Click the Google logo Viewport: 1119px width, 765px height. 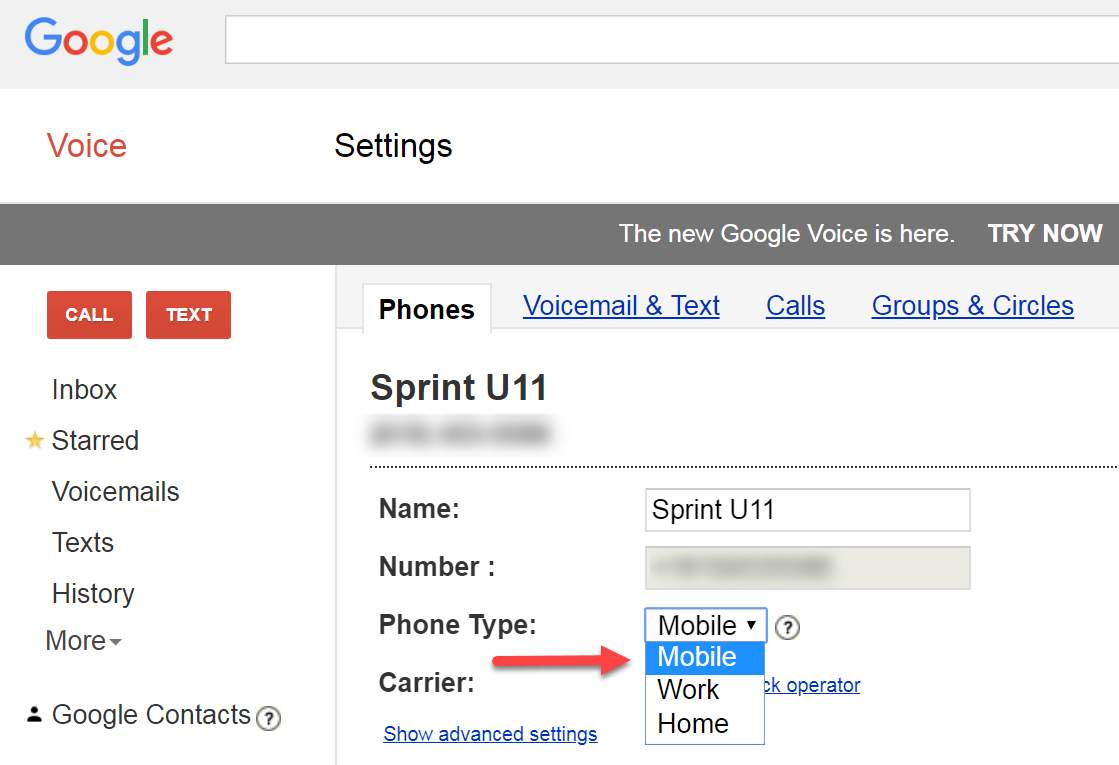99,40
